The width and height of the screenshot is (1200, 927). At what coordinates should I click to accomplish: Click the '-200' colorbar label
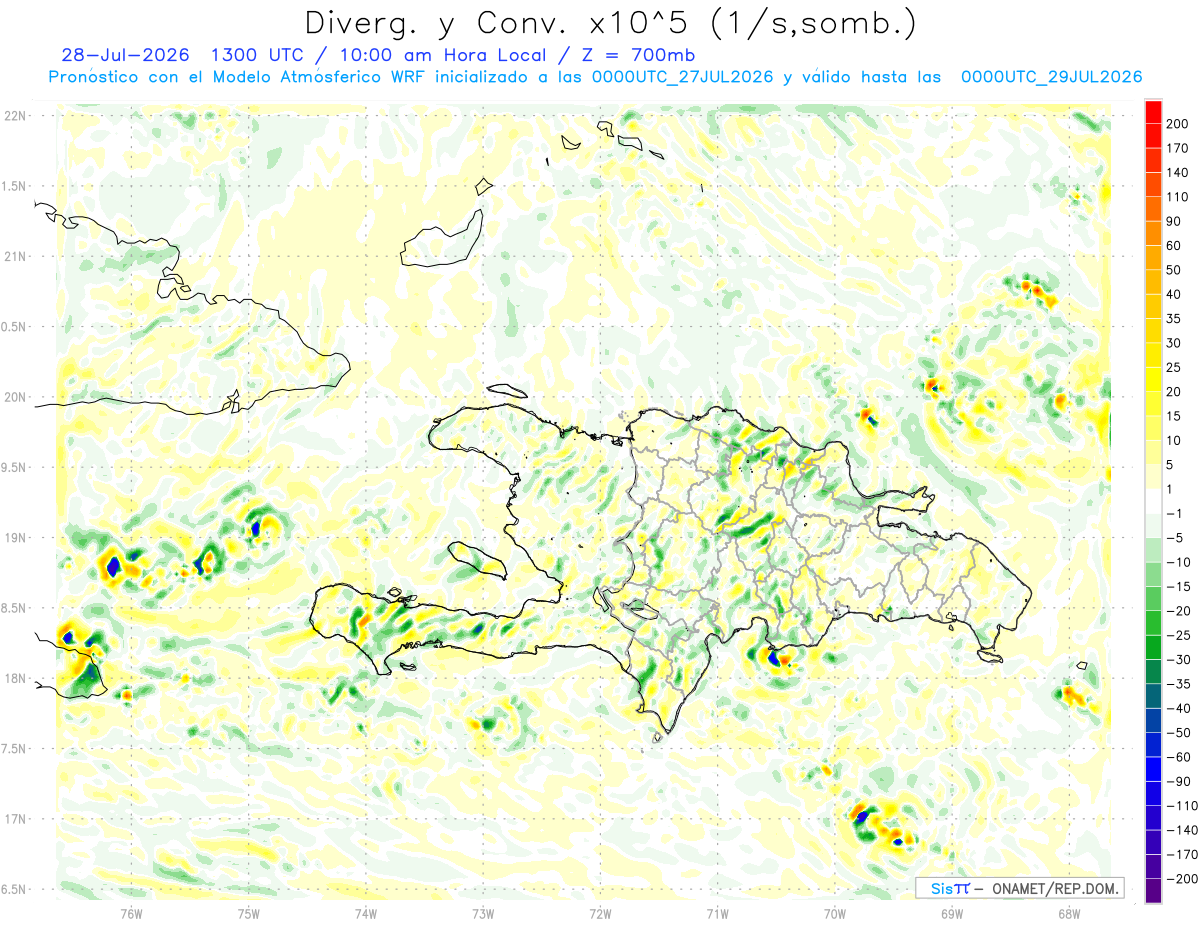pyautogui.click(x=1182, y=879)
